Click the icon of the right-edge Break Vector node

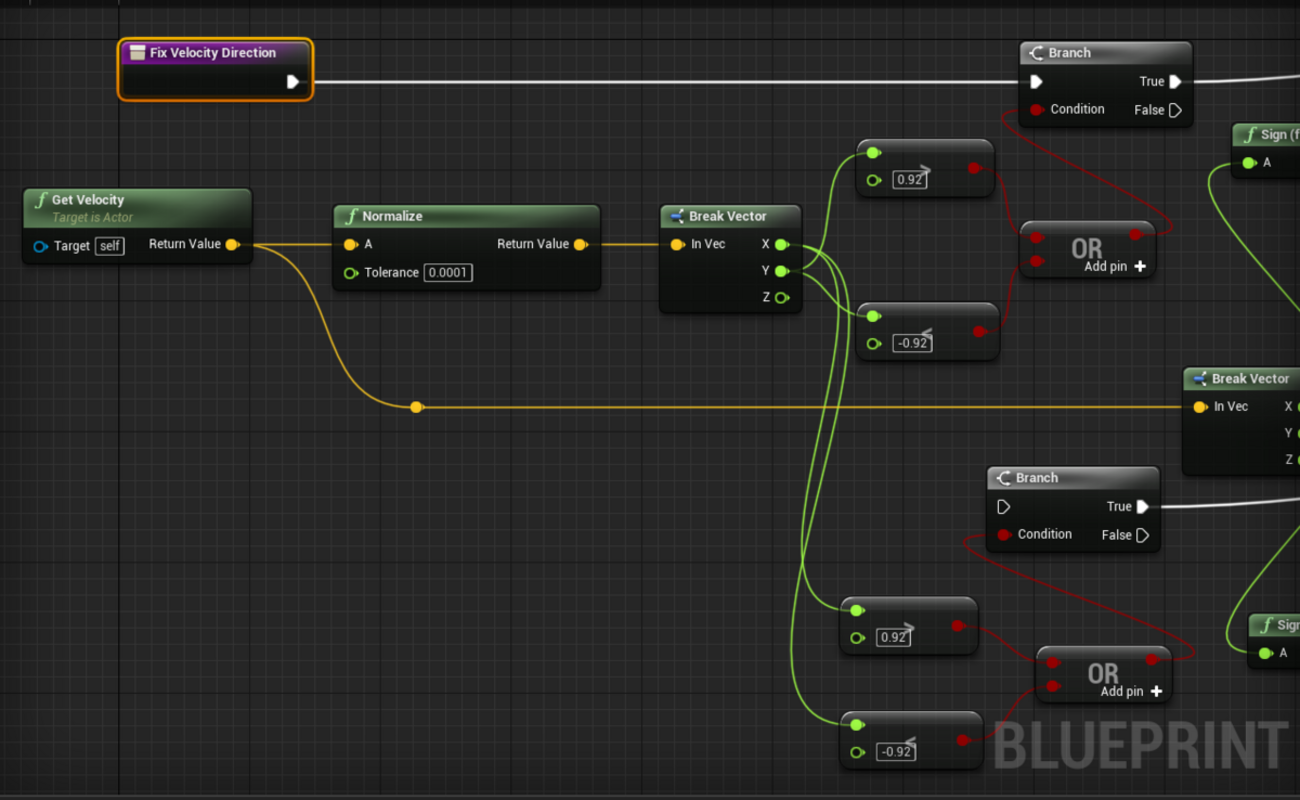[1200, 379]
